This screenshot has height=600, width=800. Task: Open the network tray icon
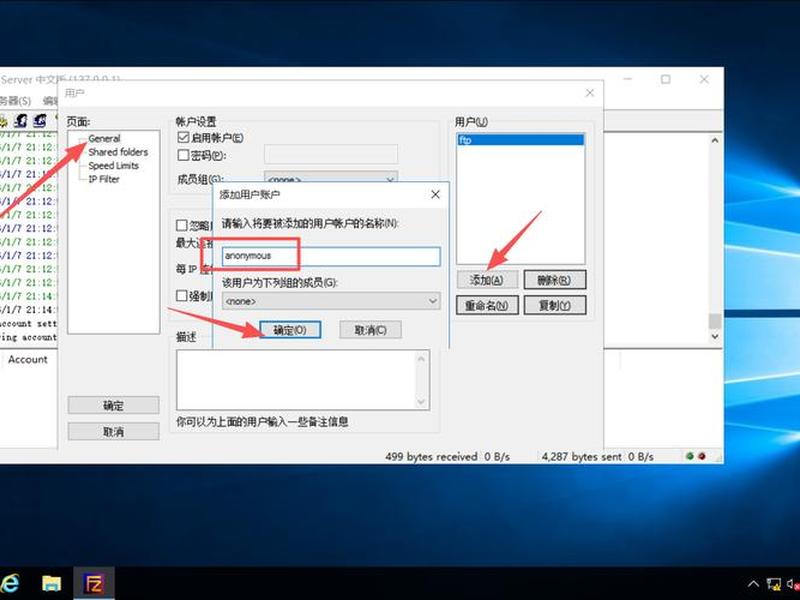pos(774,584)
